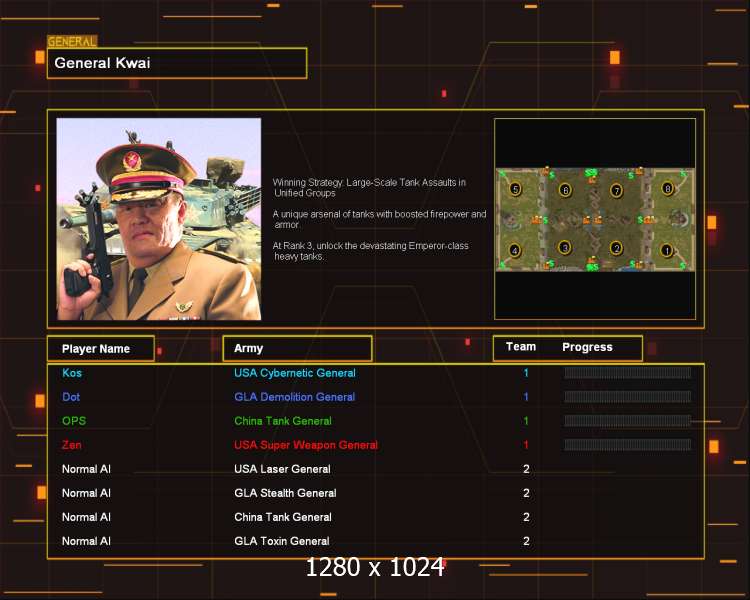Viewport: 750px width, 600px height.
Task: Click the USA Cybernetic General army entry
Action: pyautogui.click(x=295, y=373)
